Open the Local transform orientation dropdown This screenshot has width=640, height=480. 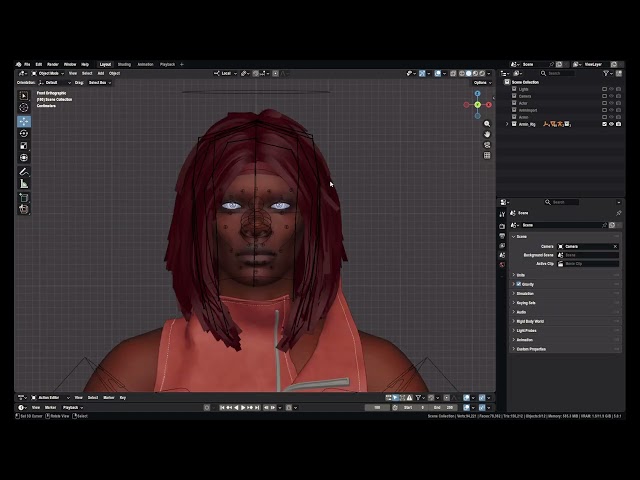pos(225,73)
